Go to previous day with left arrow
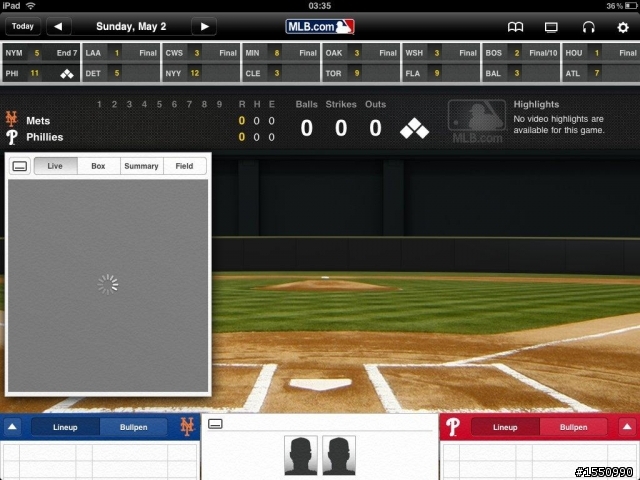 tap(59, 27)
